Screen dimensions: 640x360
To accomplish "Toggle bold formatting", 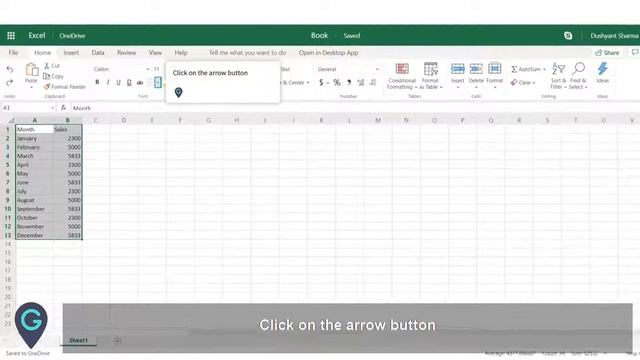I will 97,82.
